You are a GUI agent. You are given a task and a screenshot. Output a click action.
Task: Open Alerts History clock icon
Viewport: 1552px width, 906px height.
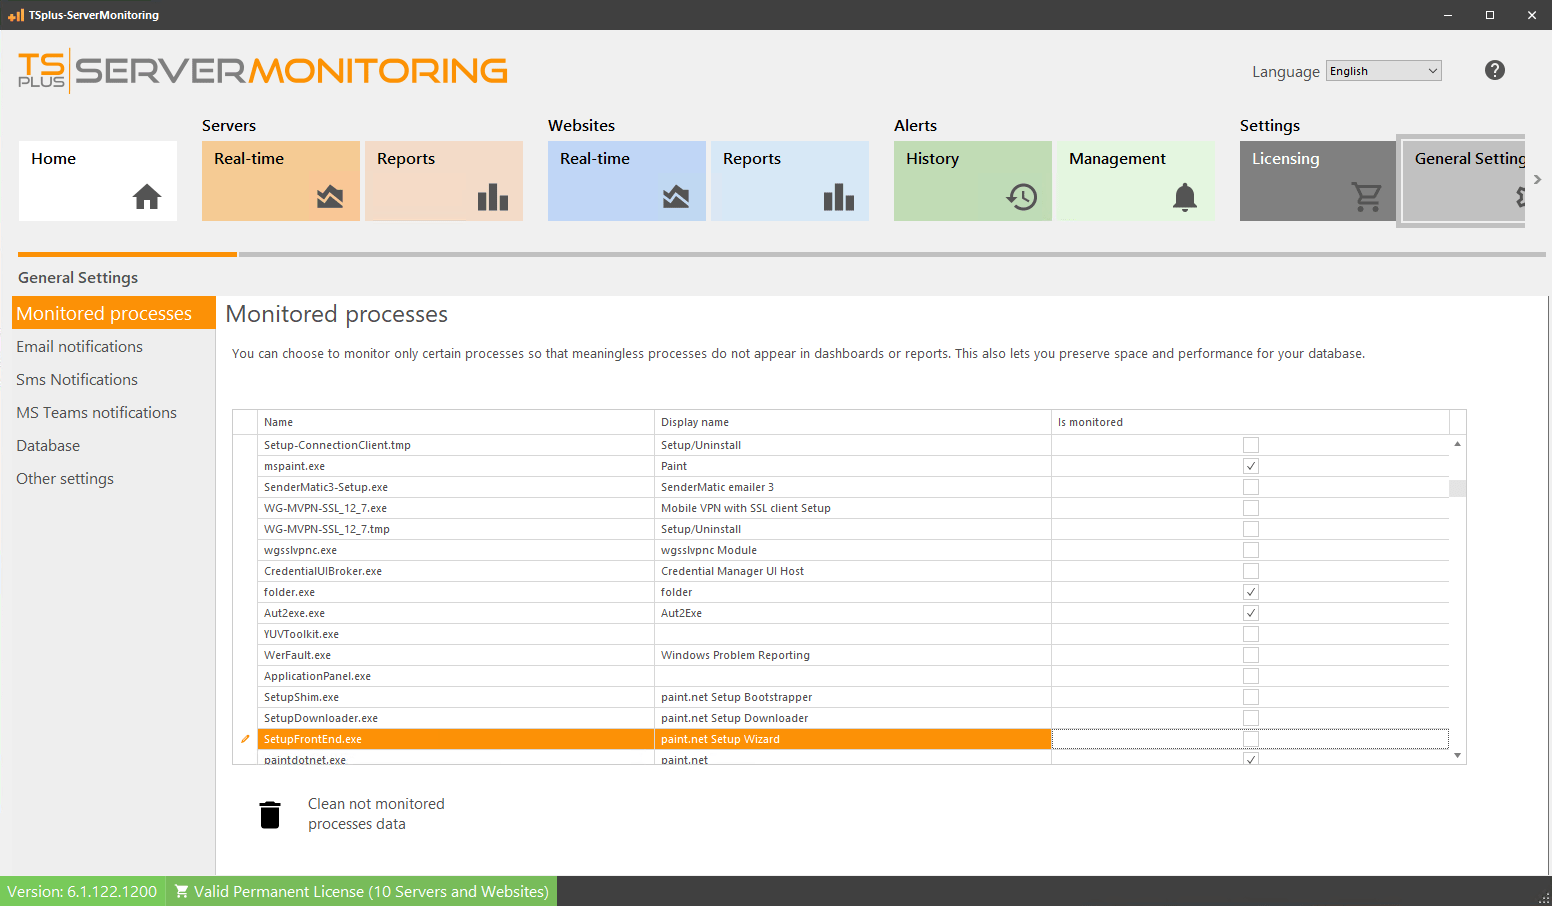click(1022, 197)
